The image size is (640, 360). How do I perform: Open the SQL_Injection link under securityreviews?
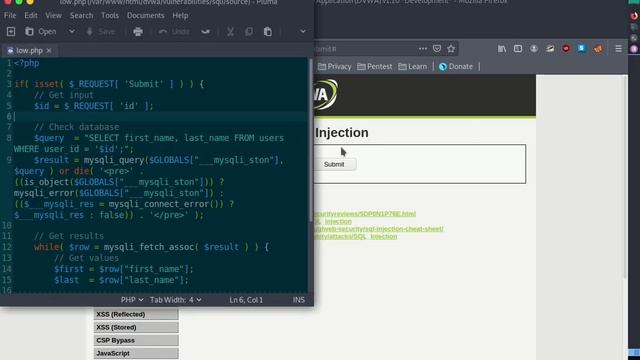pyautogui.click(x=333, y=221)
